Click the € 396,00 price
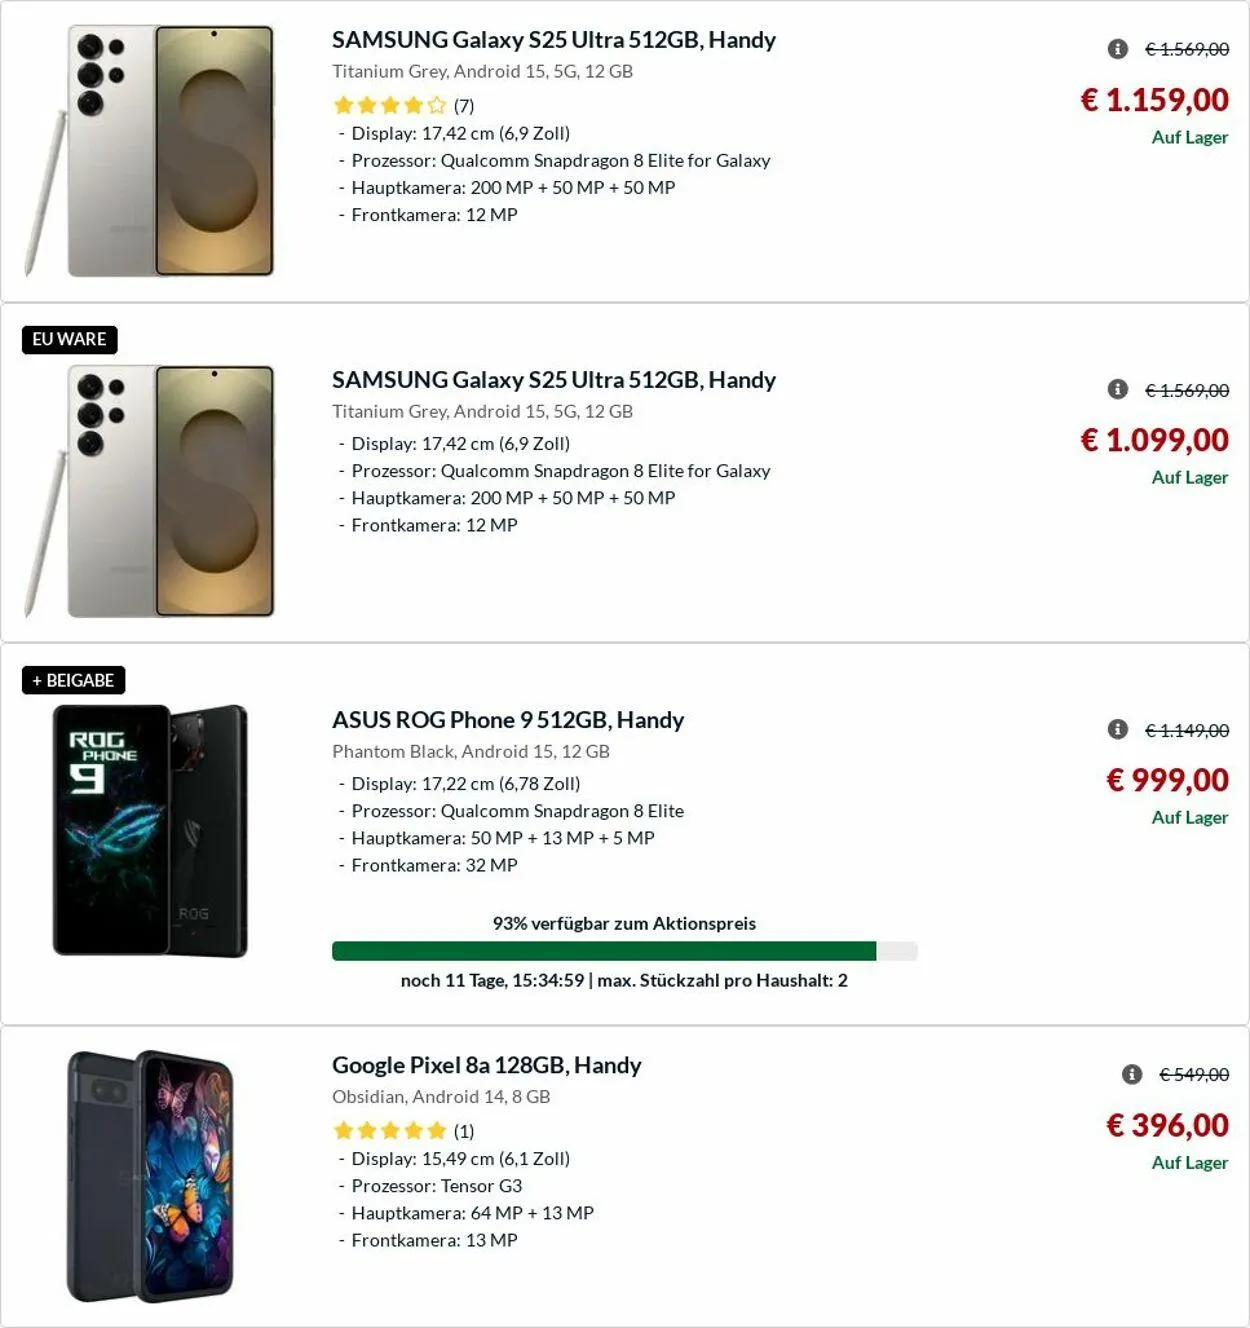The image size is (1250, 1328). click(1167, 1125)
